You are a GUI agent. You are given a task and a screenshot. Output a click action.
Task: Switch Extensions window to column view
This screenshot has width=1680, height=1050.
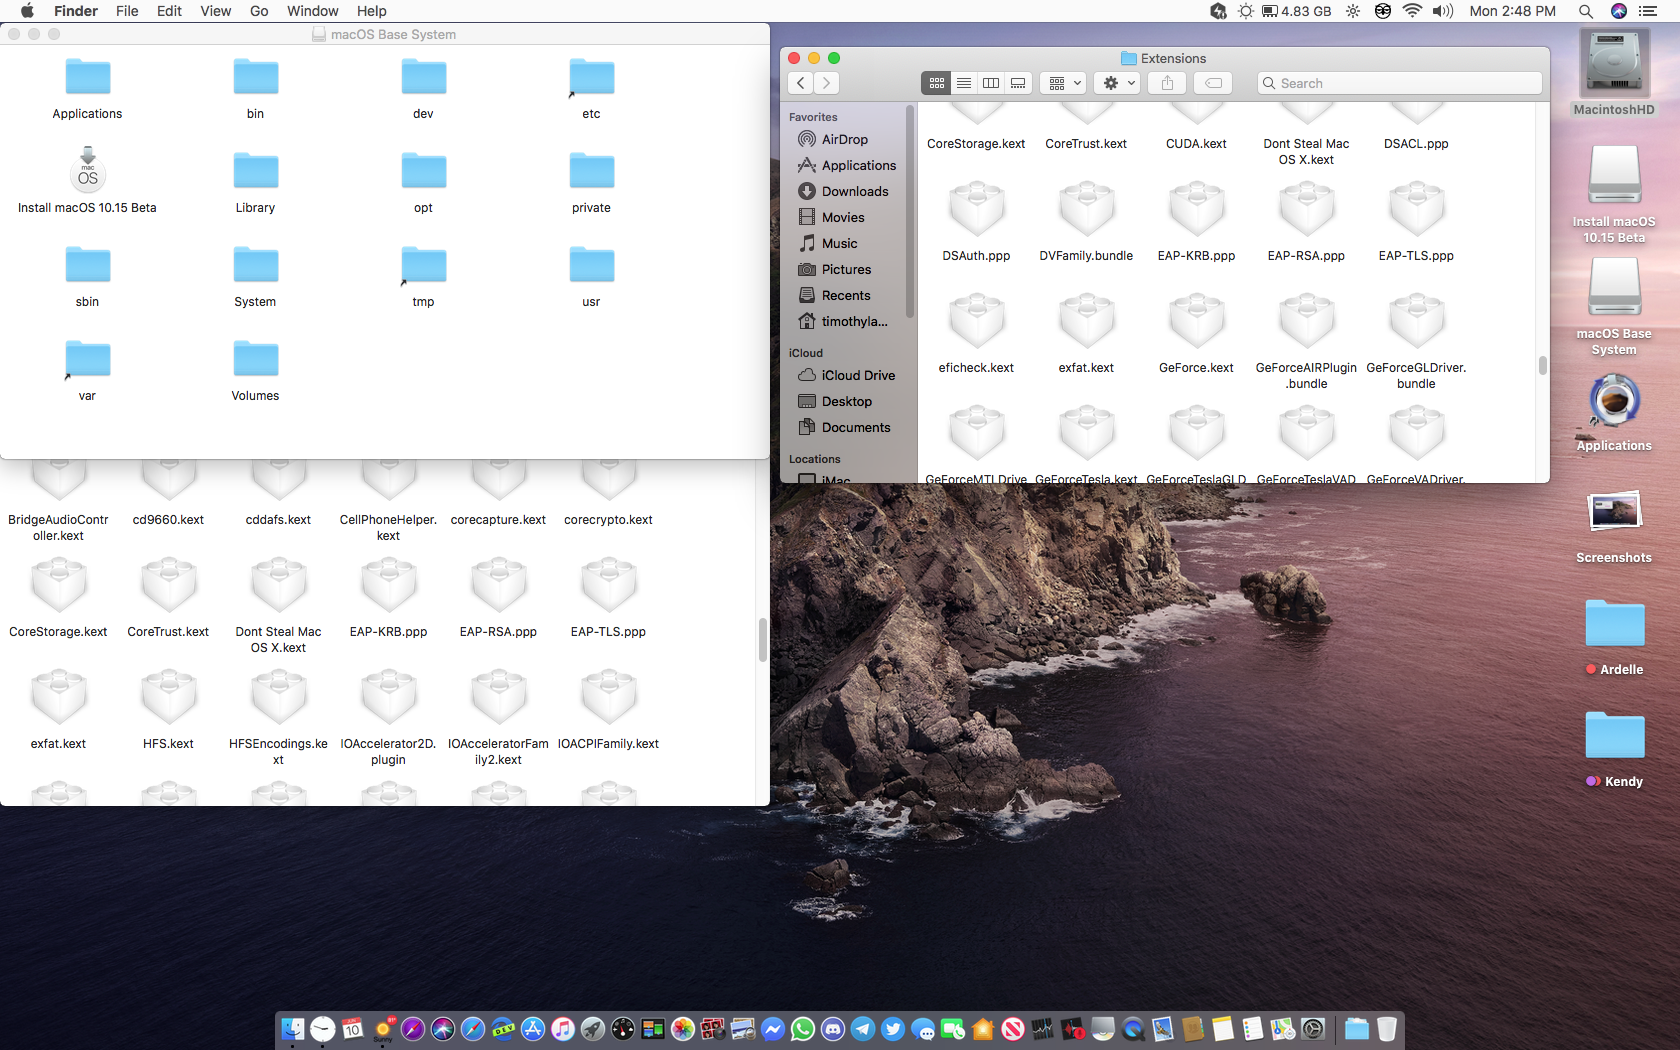(x=991, y=83)
